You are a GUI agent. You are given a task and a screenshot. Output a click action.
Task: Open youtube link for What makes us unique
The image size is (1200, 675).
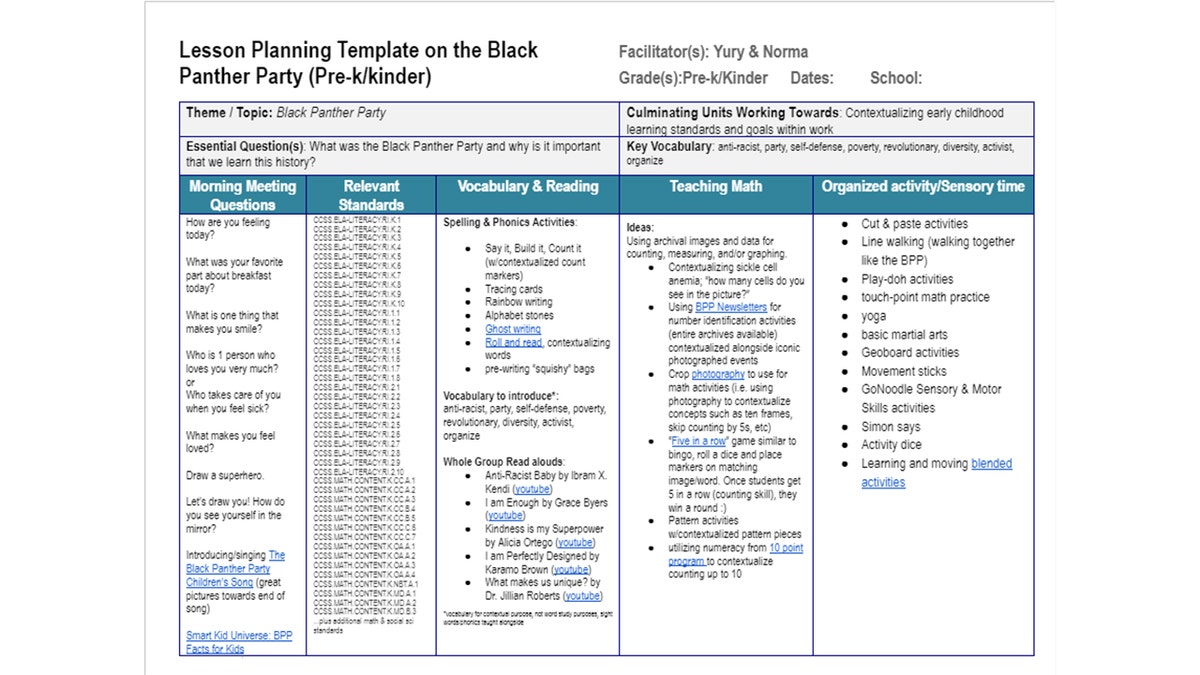tap(583, 596)
